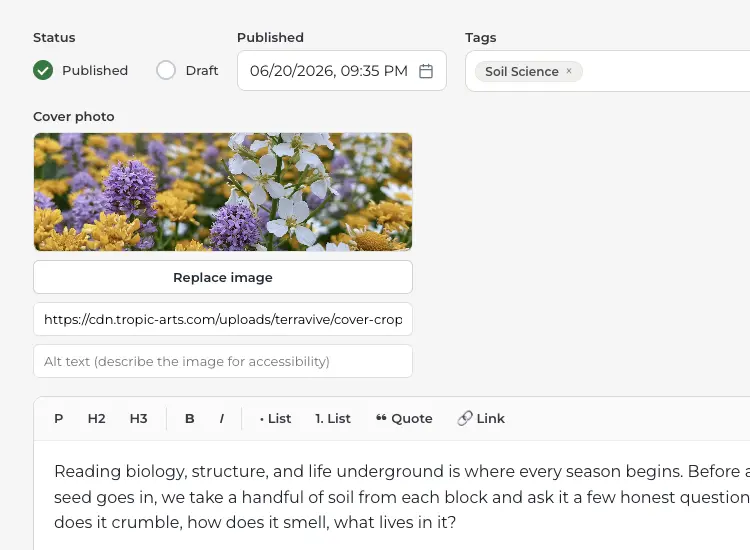750x550 pixels.
Task: Remove the Soil Science tag
Action: point(569,71)
